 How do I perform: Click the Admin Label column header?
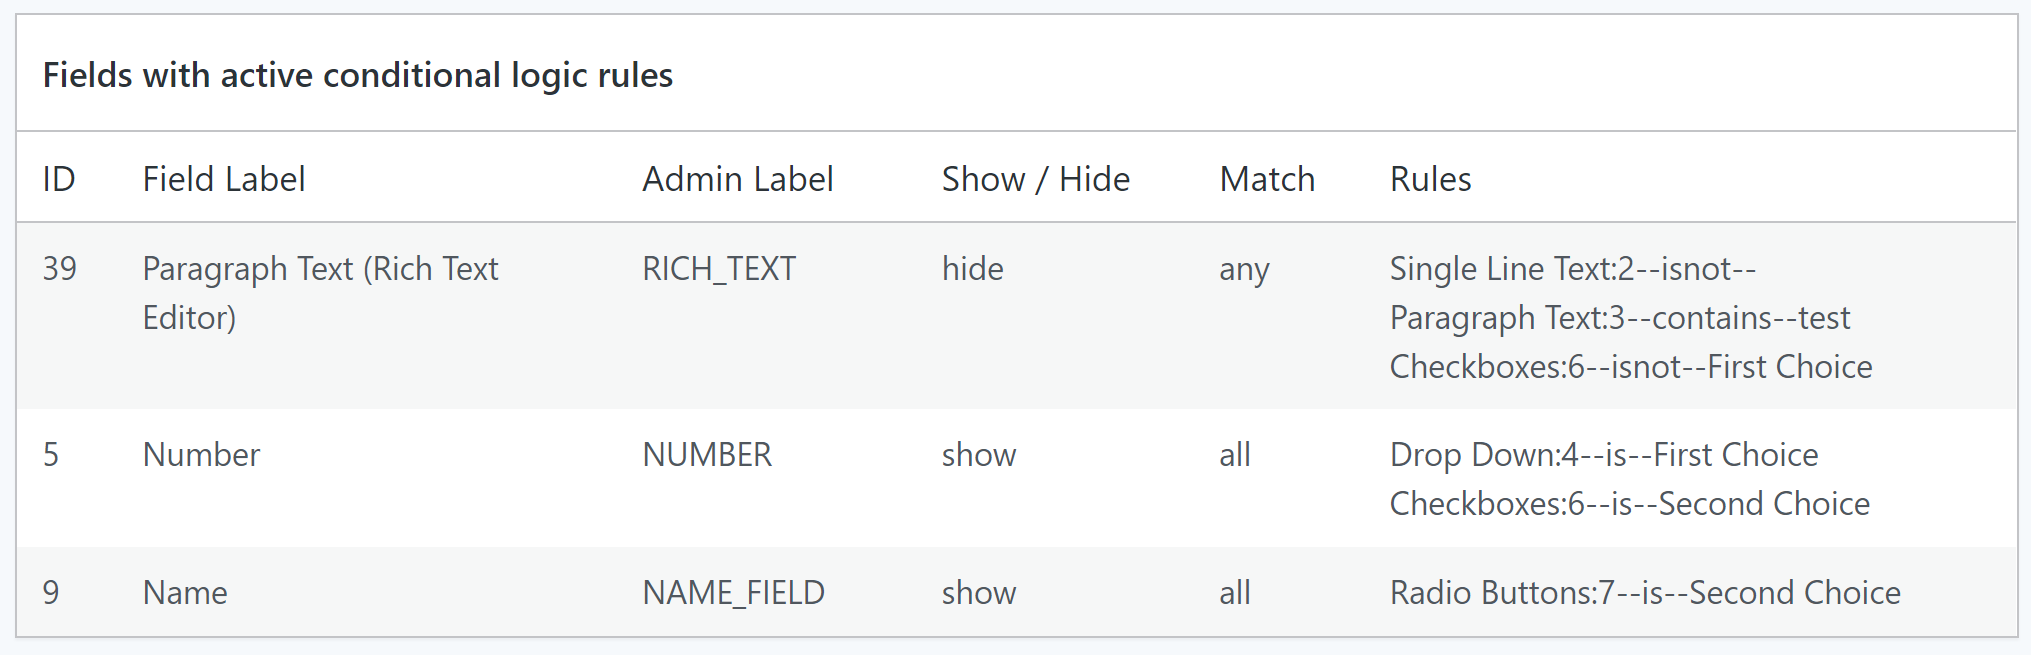737,179
